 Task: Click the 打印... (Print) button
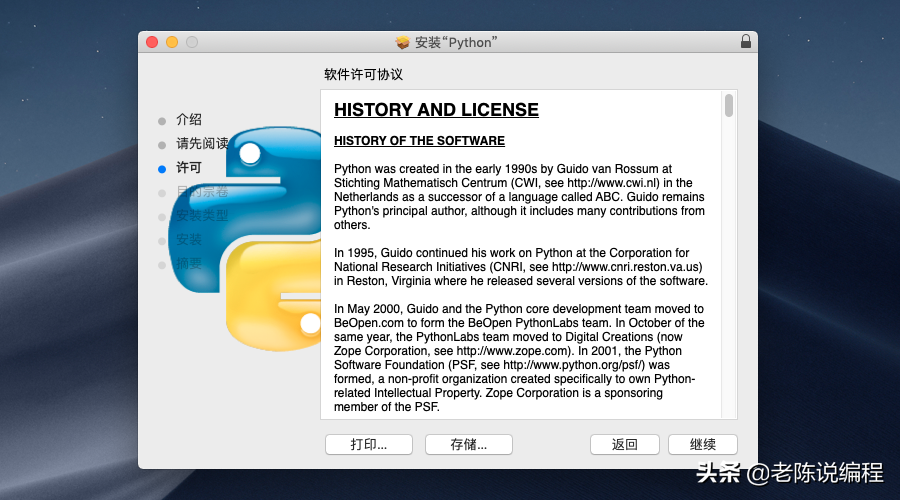click(368, 444)
